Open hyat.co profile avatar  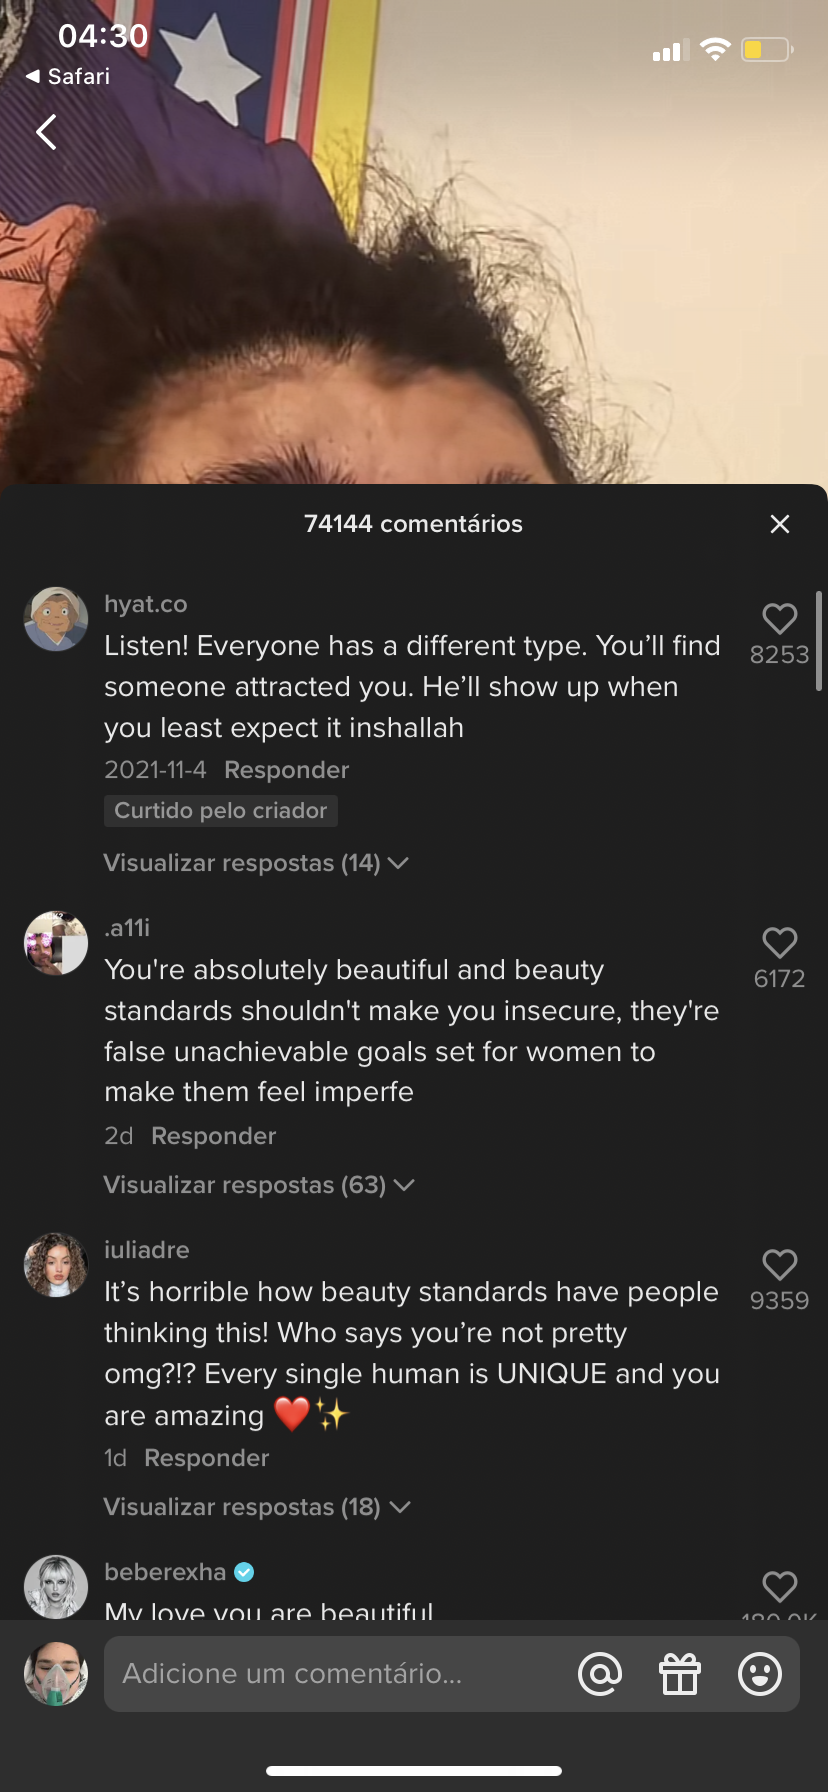coord(56,619)
